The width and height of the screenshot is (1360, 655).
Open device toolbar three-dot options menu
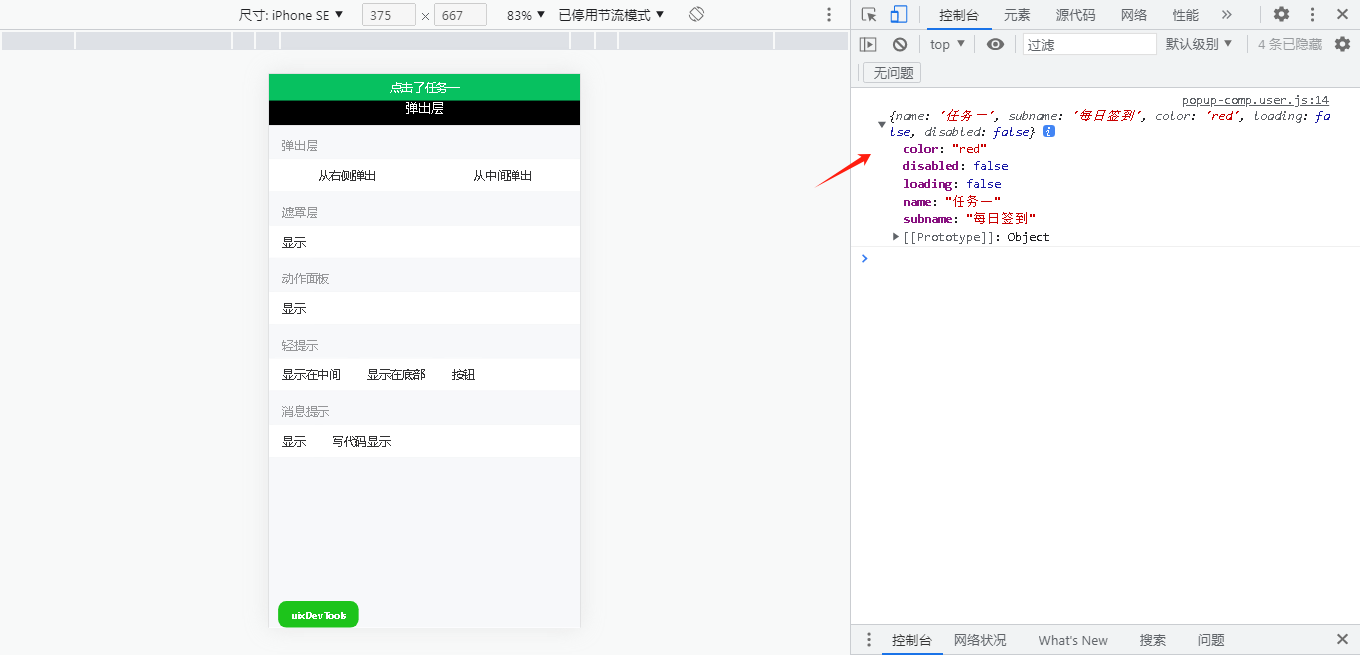pyautogui.click(x=829, y=14)
